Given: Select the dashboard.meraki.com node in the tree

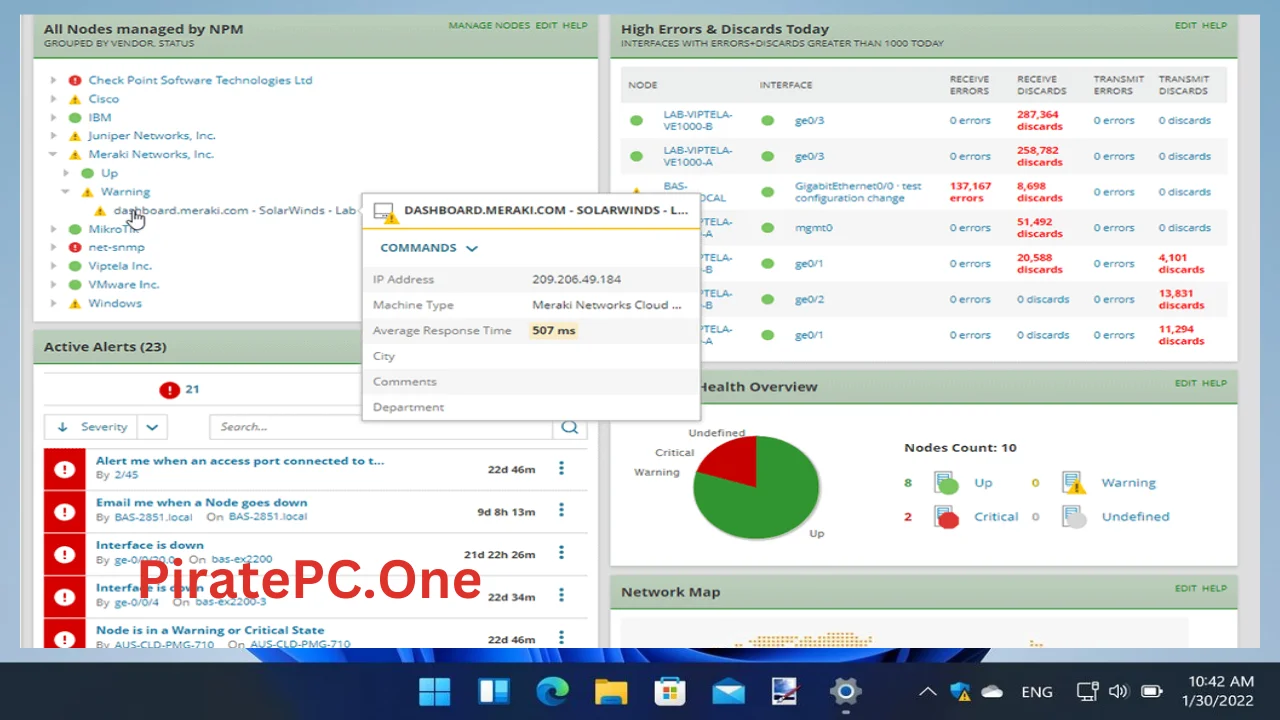Looking at the screenshot, I should coord(234,211).
